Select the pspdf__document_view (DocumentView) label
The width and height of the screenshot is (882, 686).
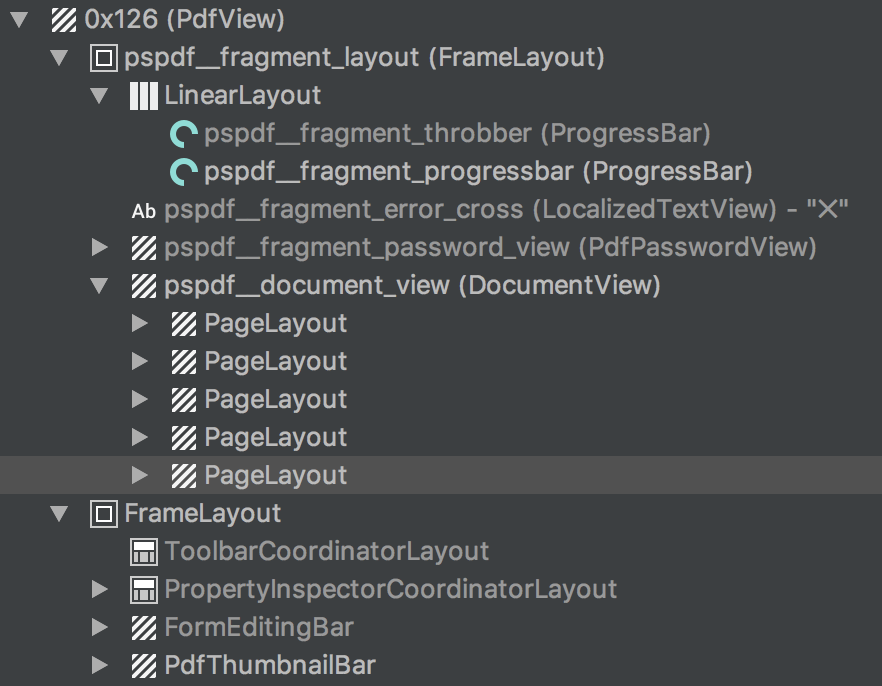(412, 286)
